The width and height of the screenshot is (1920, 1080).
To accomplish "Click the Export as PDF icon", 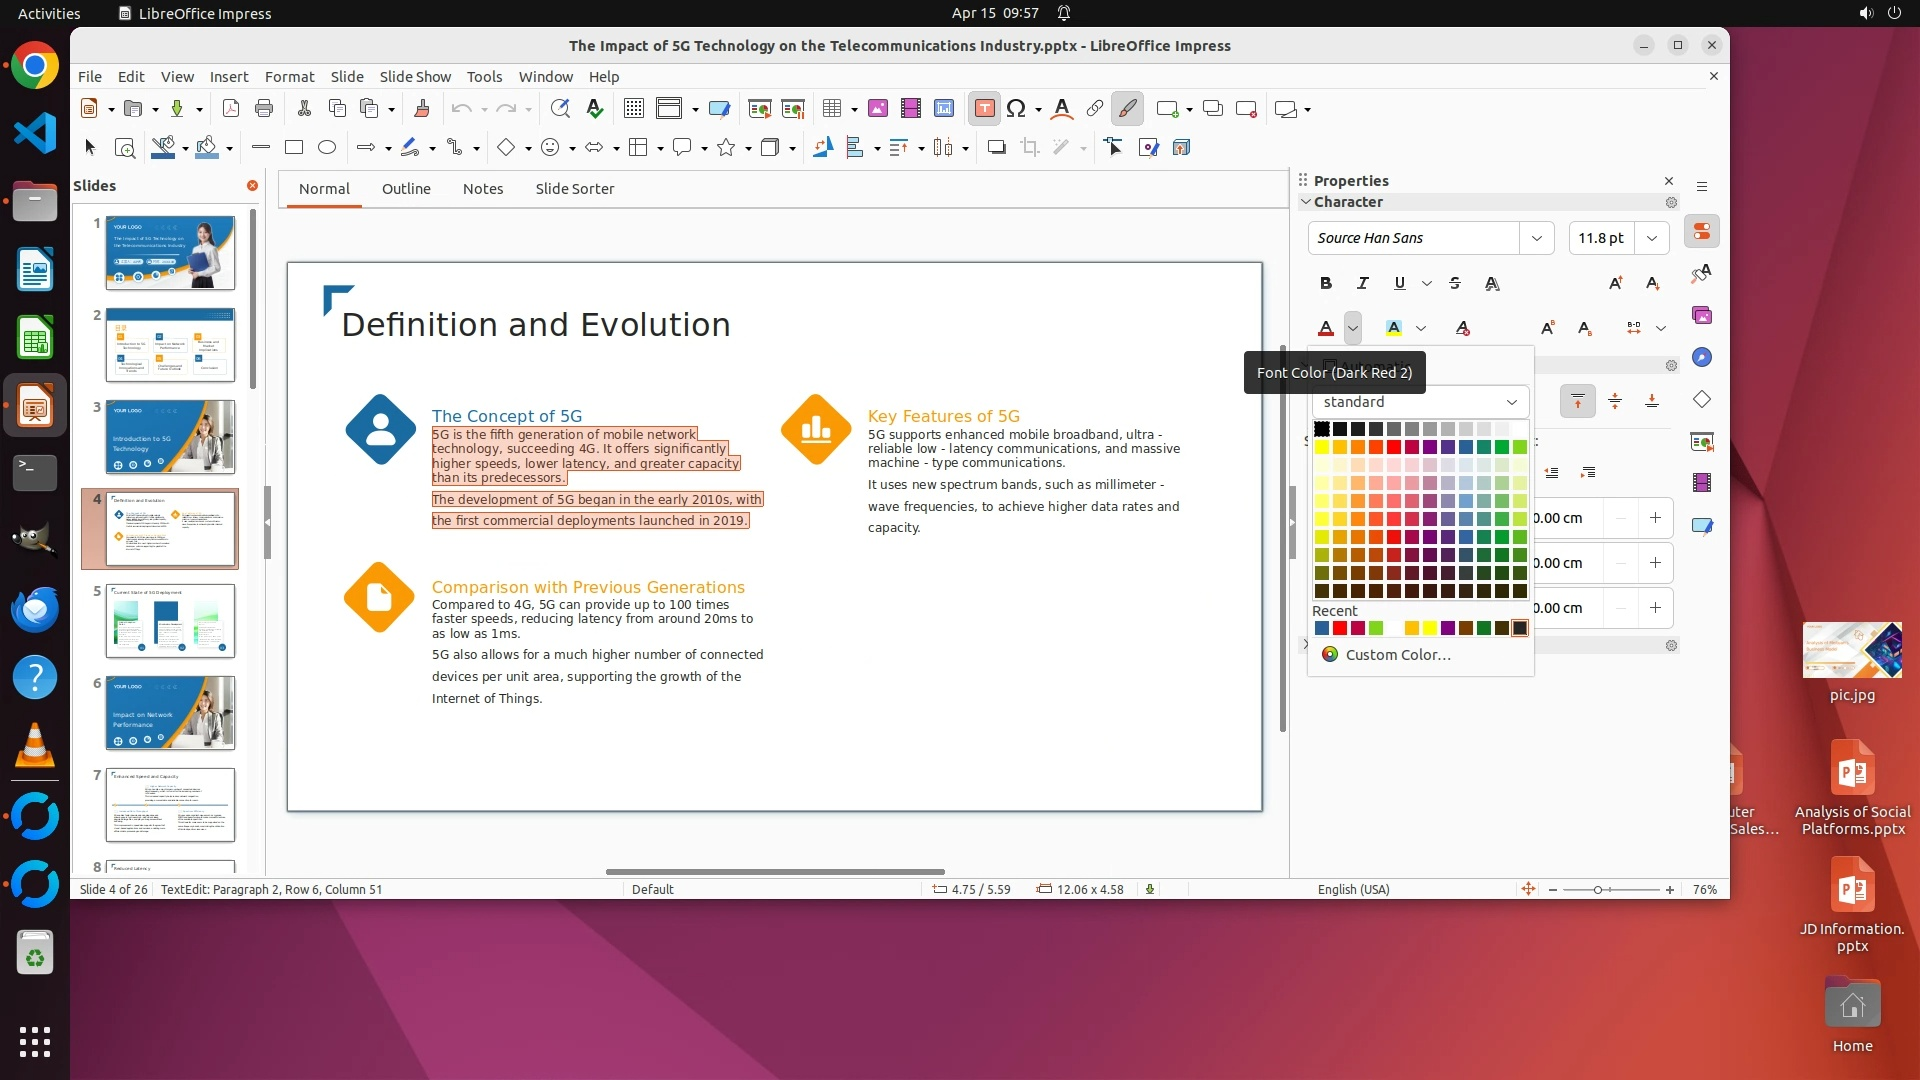I will (231, 108).
